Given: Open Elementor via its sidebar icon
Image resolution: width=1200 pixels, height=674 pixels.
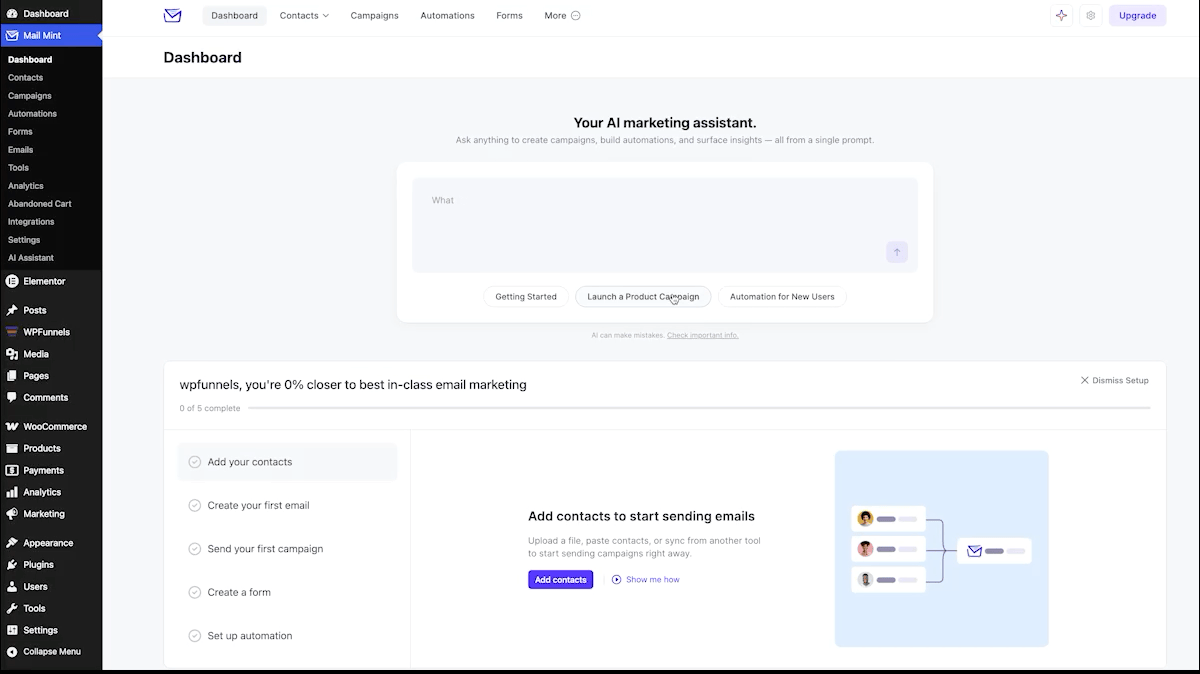Looking at the screenshot, I should click(12, 281).
